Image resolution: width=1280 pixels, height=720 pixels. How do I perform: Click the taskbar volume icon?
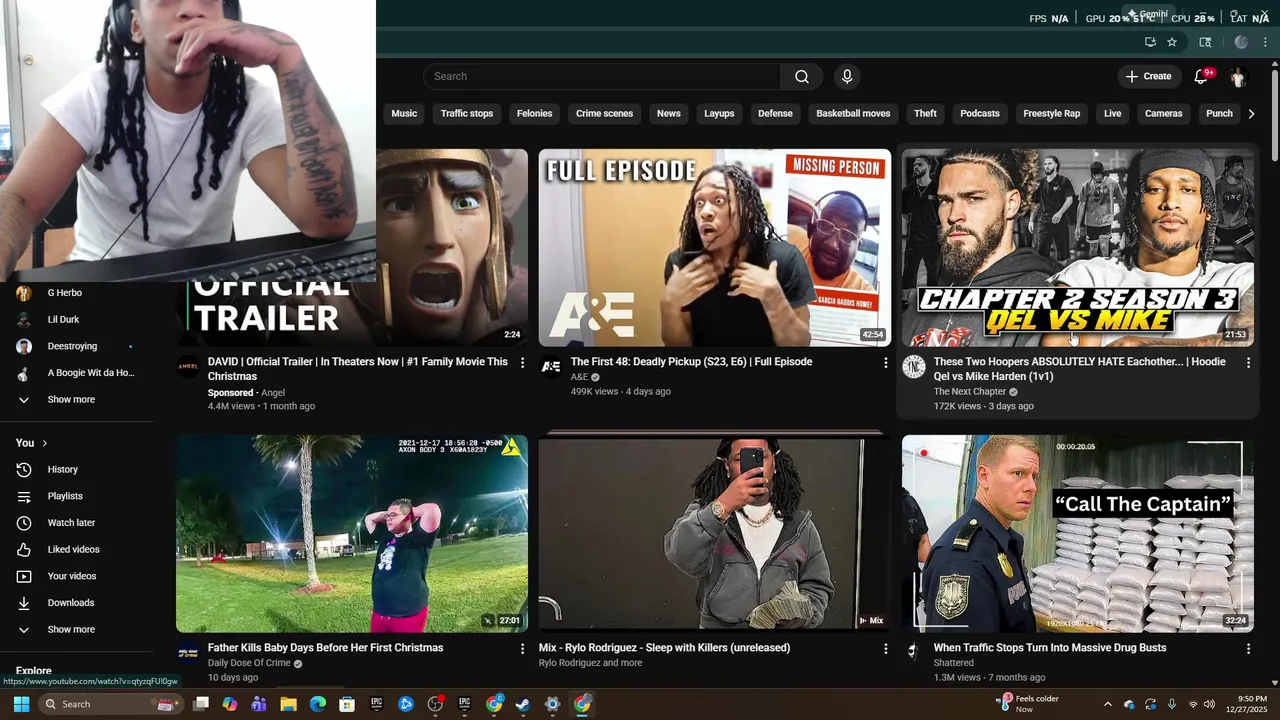pyautogui.click(x=1210, y=704)
